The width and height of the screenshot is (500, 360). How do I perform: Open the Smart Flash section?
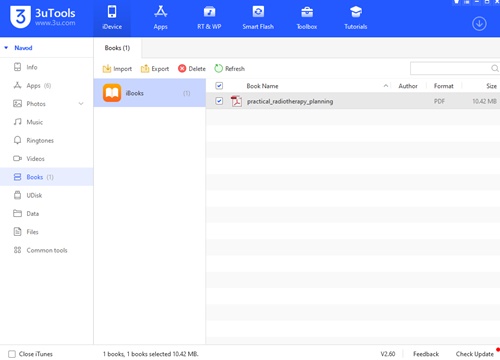[258, 18]
